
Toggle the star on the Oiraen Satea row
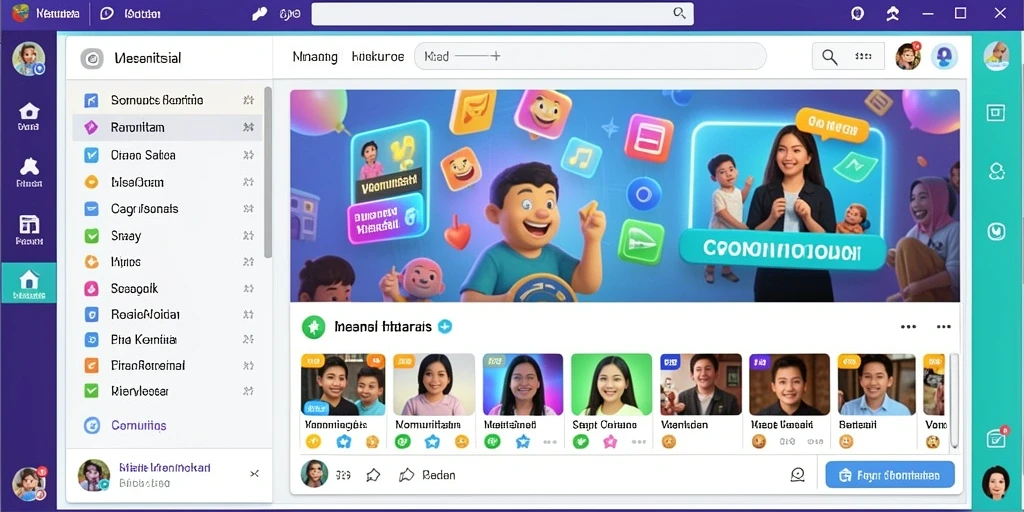pos(248,155)
